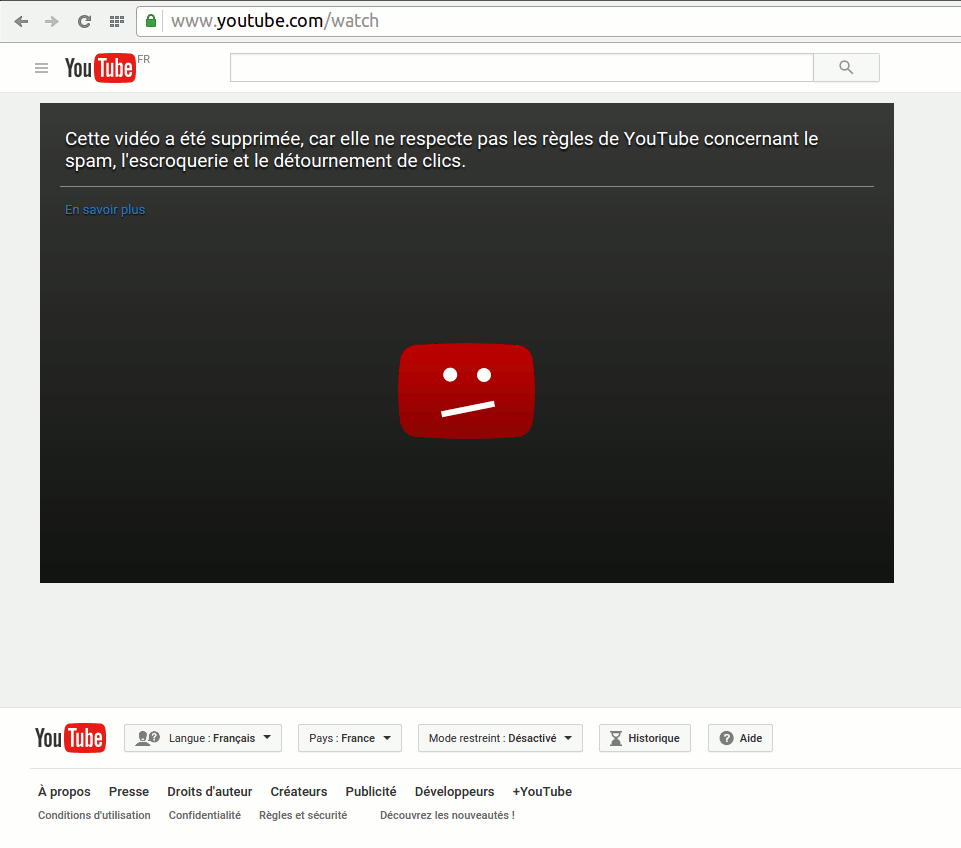
Task: Click the YouTube FR logo in header
Action: click(x=107, y=67)
